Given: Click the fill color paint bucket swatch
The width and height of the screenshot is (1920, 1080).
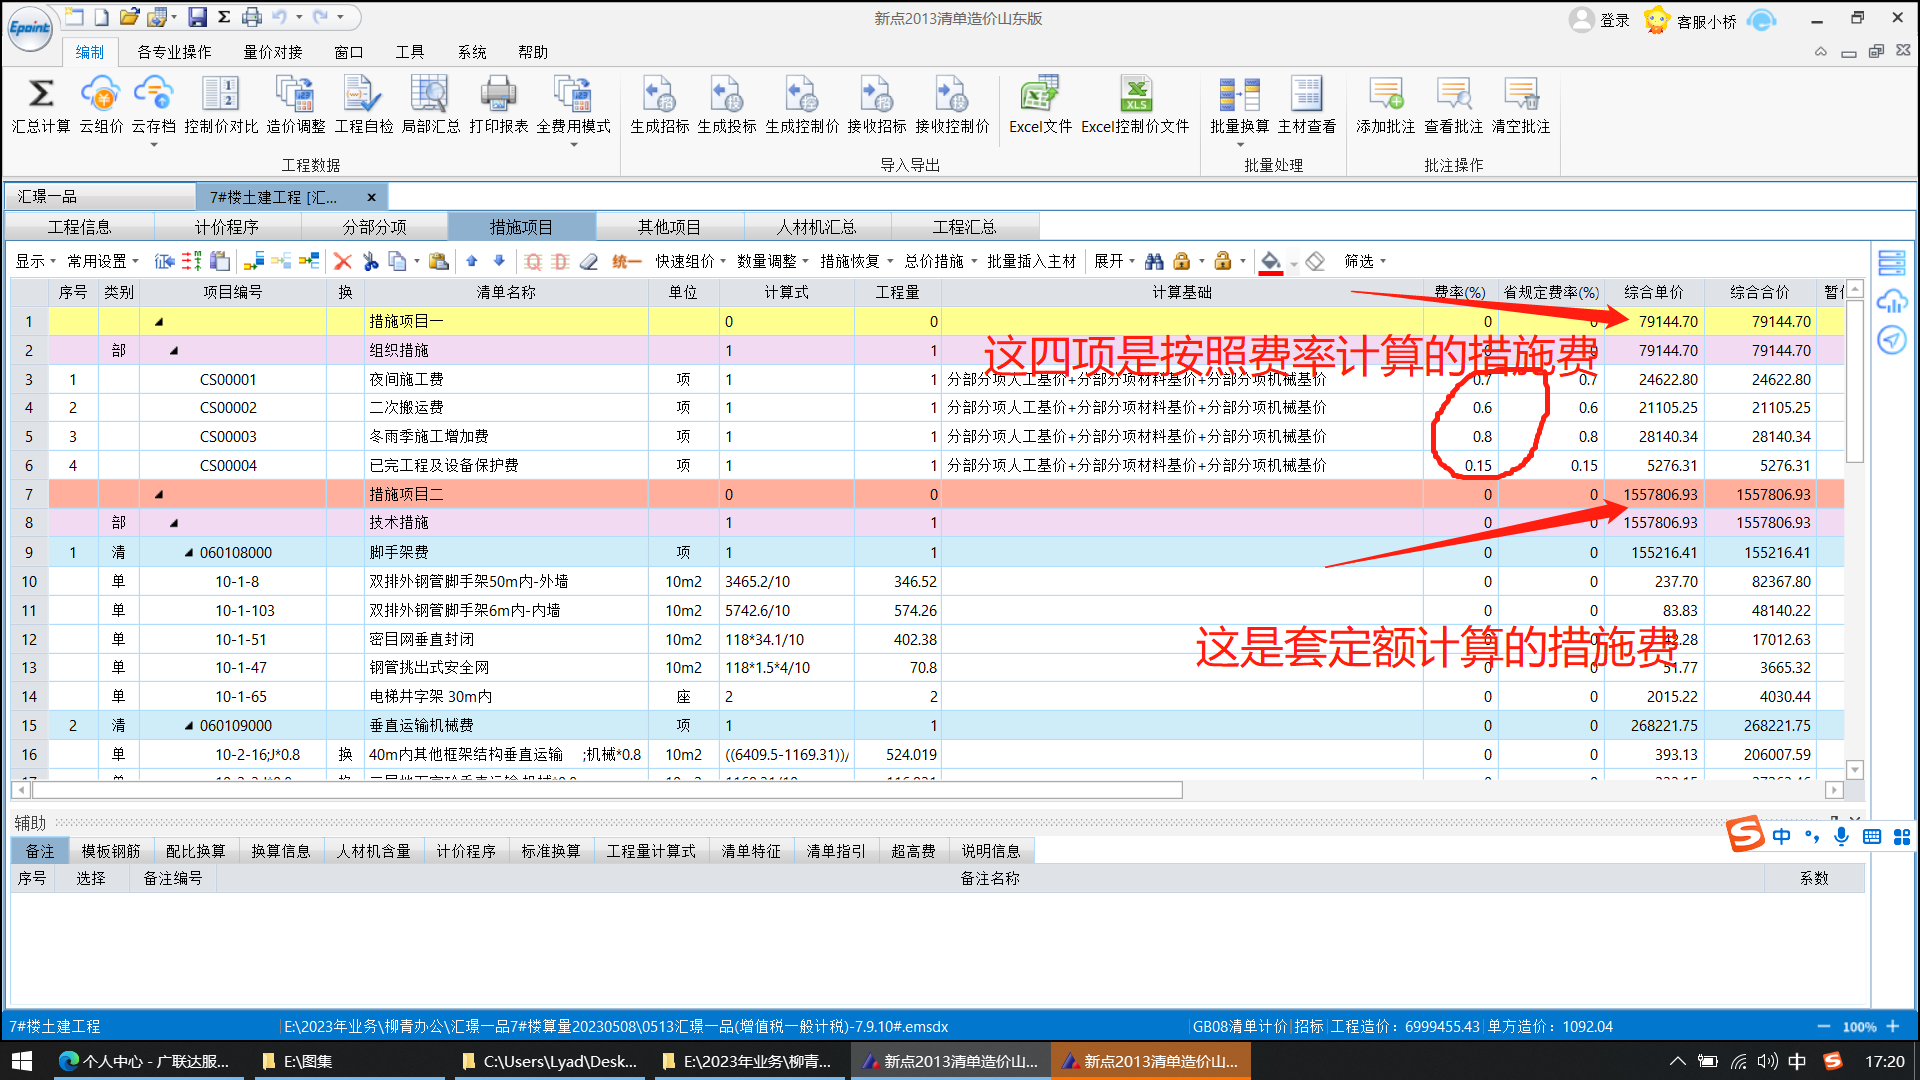Looking at the screenshot, I should point(1270,262).
